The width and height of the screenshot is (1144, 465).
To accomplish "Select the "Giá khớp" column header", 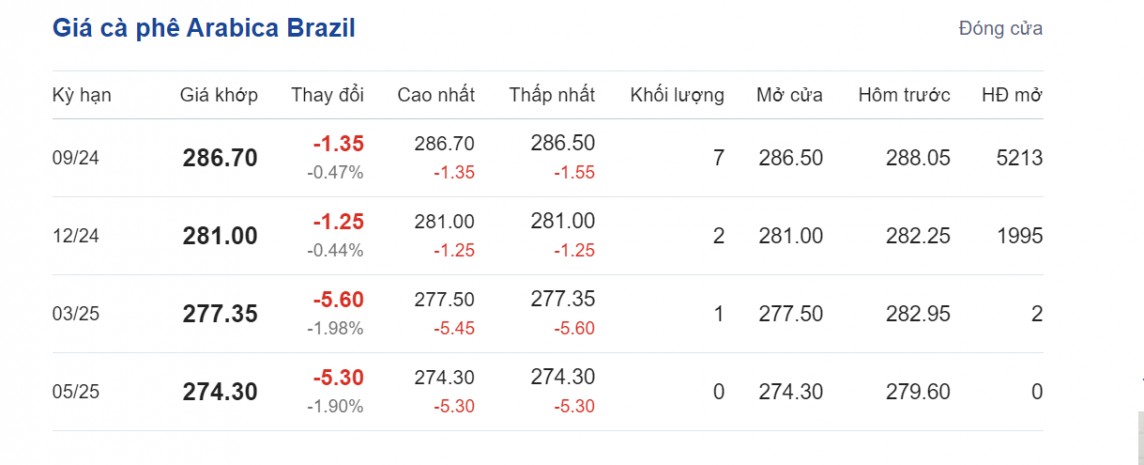I will pos(219,96).
